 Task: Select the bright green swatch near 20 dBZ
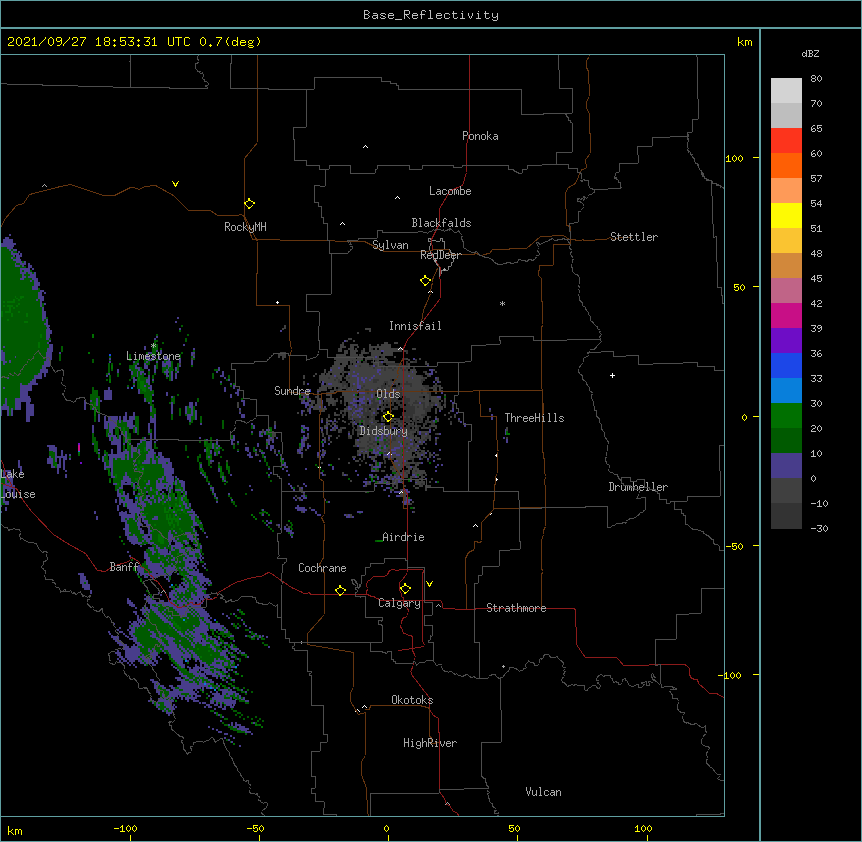pos(786,416)
